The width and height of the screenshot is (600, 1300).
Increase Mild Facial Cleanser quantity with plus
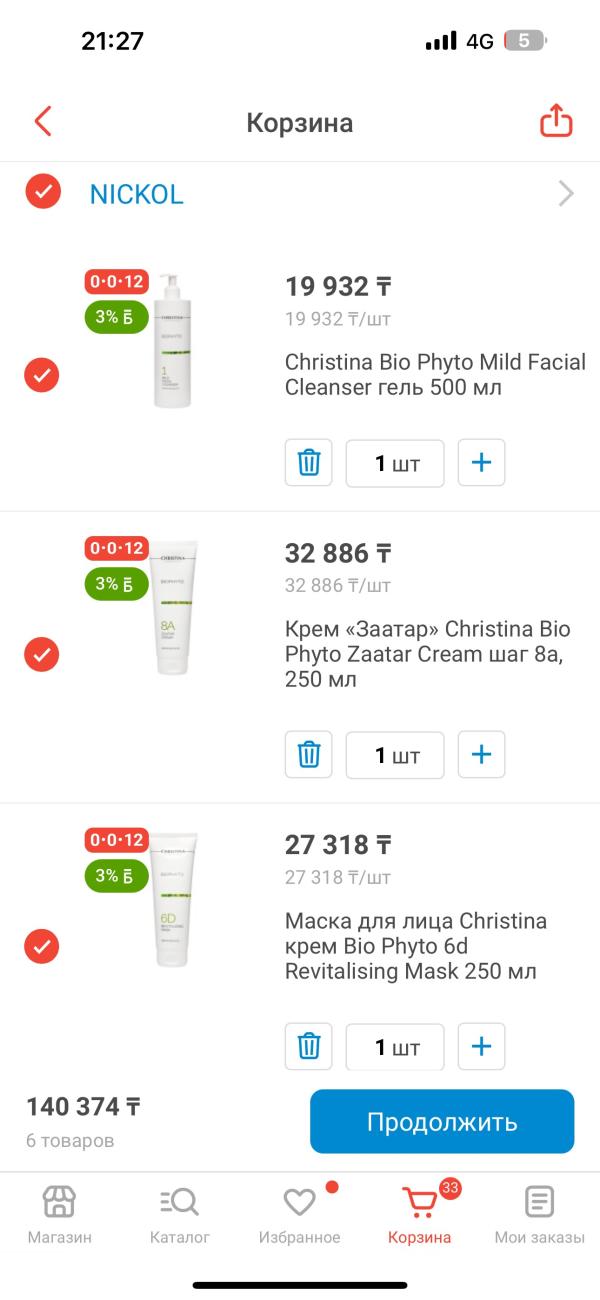[x=481, y=463]
